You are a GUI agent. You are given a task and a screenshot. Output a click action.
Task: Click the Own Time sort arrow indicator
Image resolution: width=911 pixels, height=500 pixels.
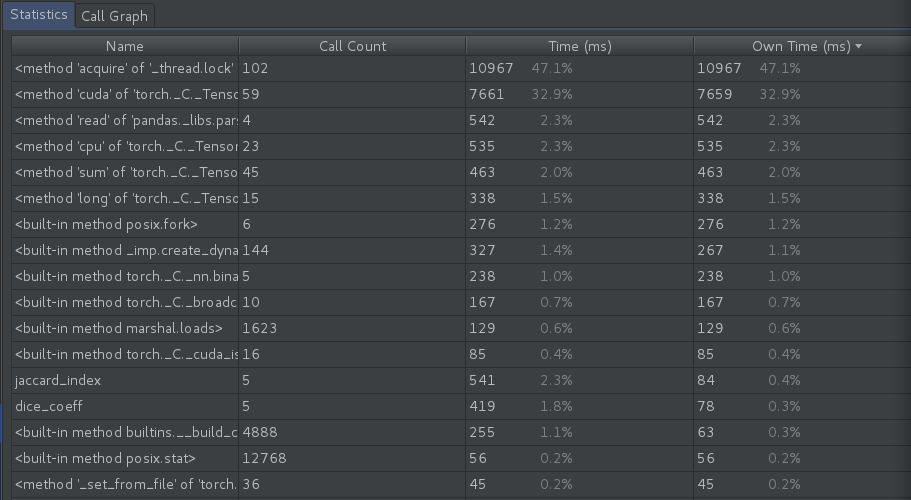pos(858,46)
